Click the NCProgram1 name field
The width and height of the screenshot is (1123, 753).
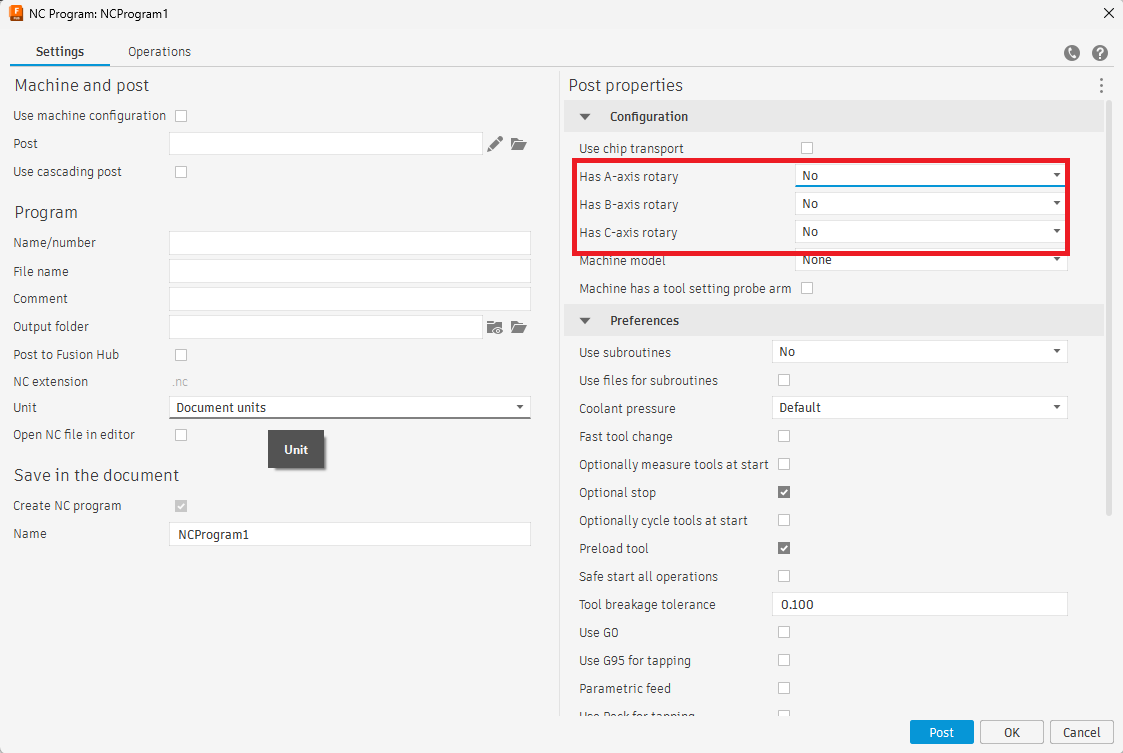coord(350,534)
